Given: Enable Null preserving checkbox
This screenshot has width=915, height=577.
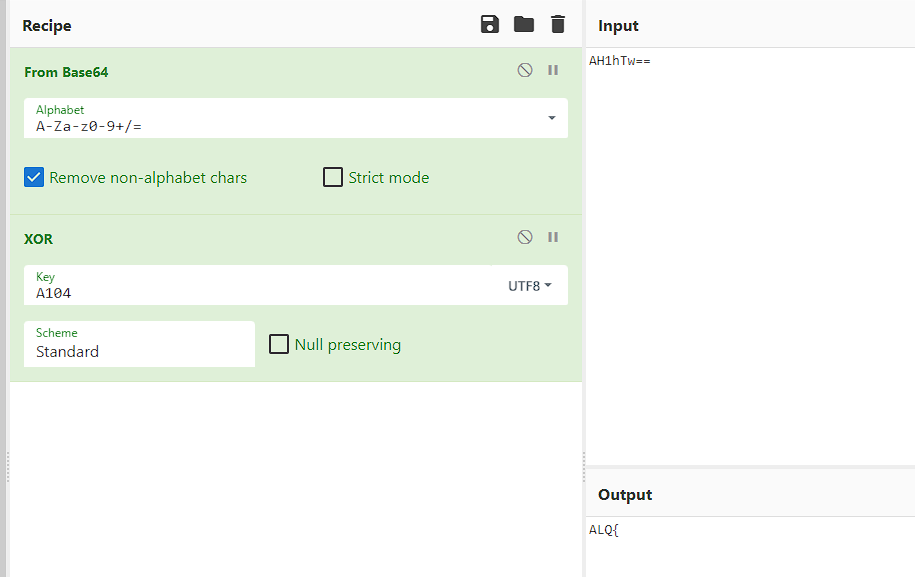Looking at the screenshot, I should 279,345.
